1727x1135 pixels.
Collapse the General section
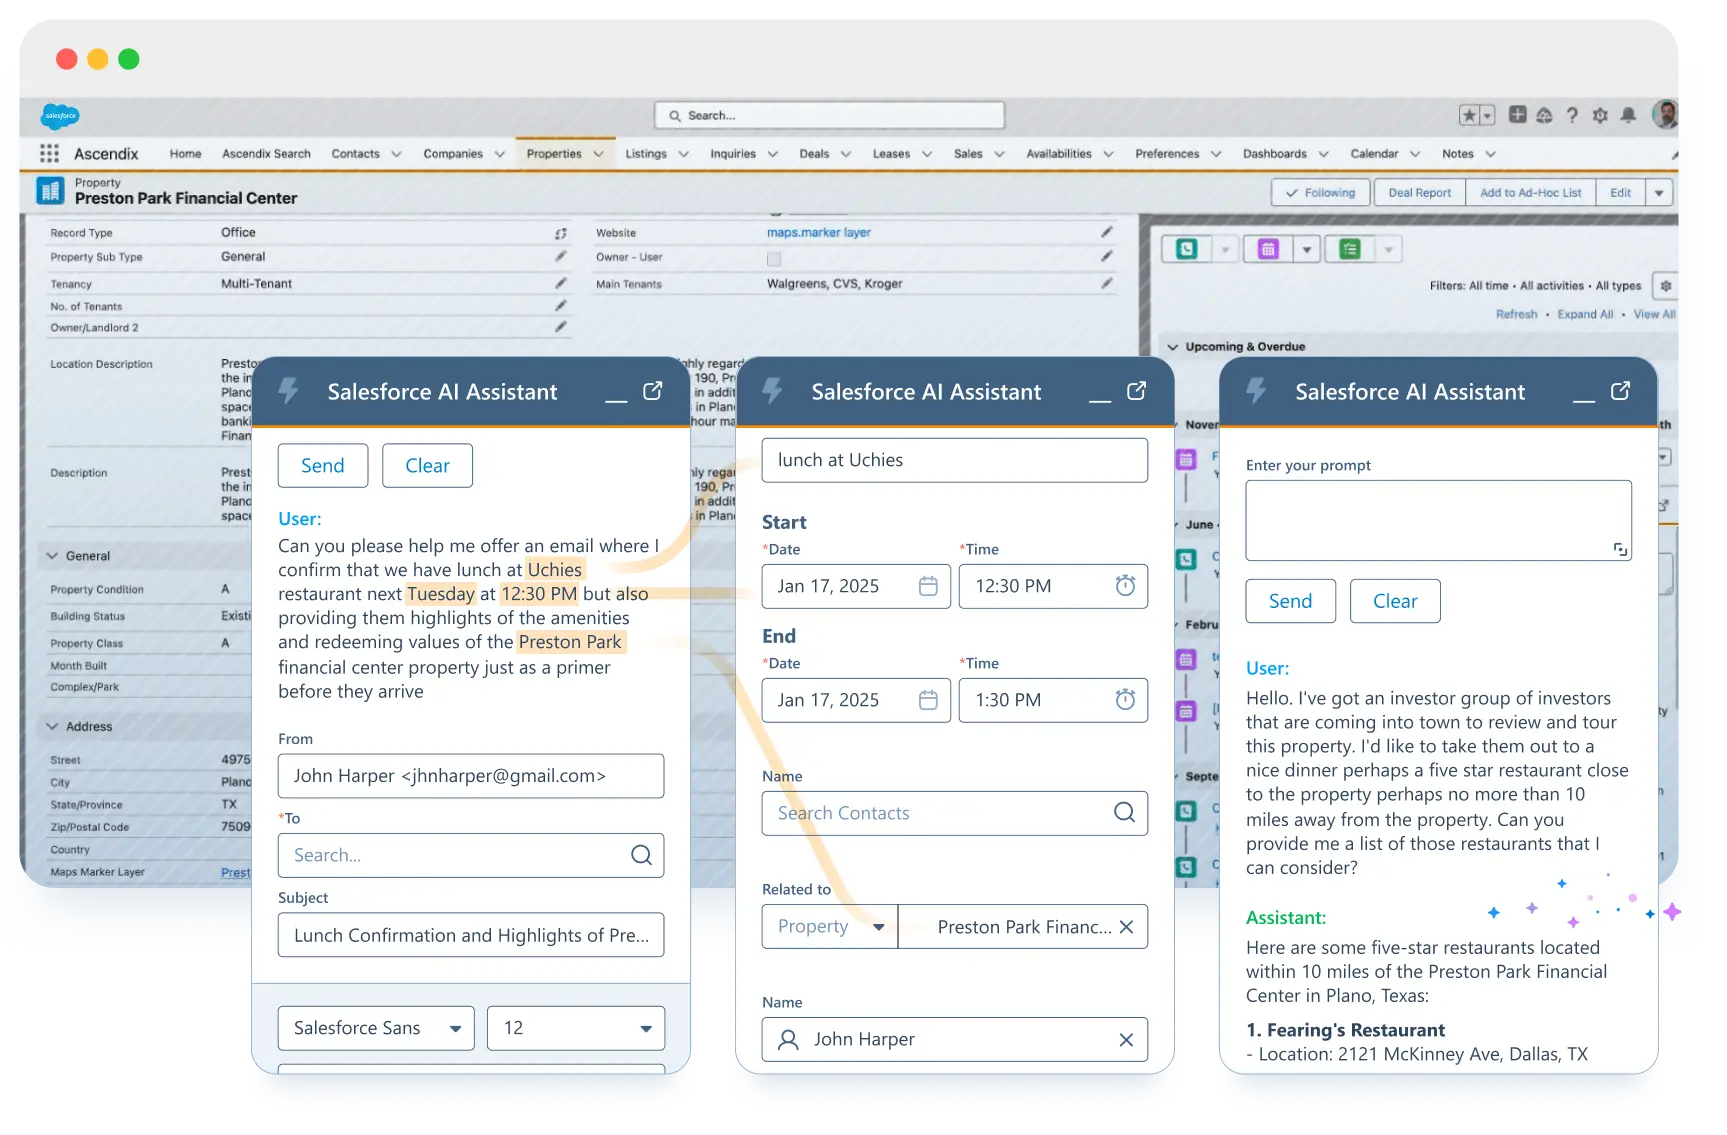pyautogui.click(x=53, y=556)
